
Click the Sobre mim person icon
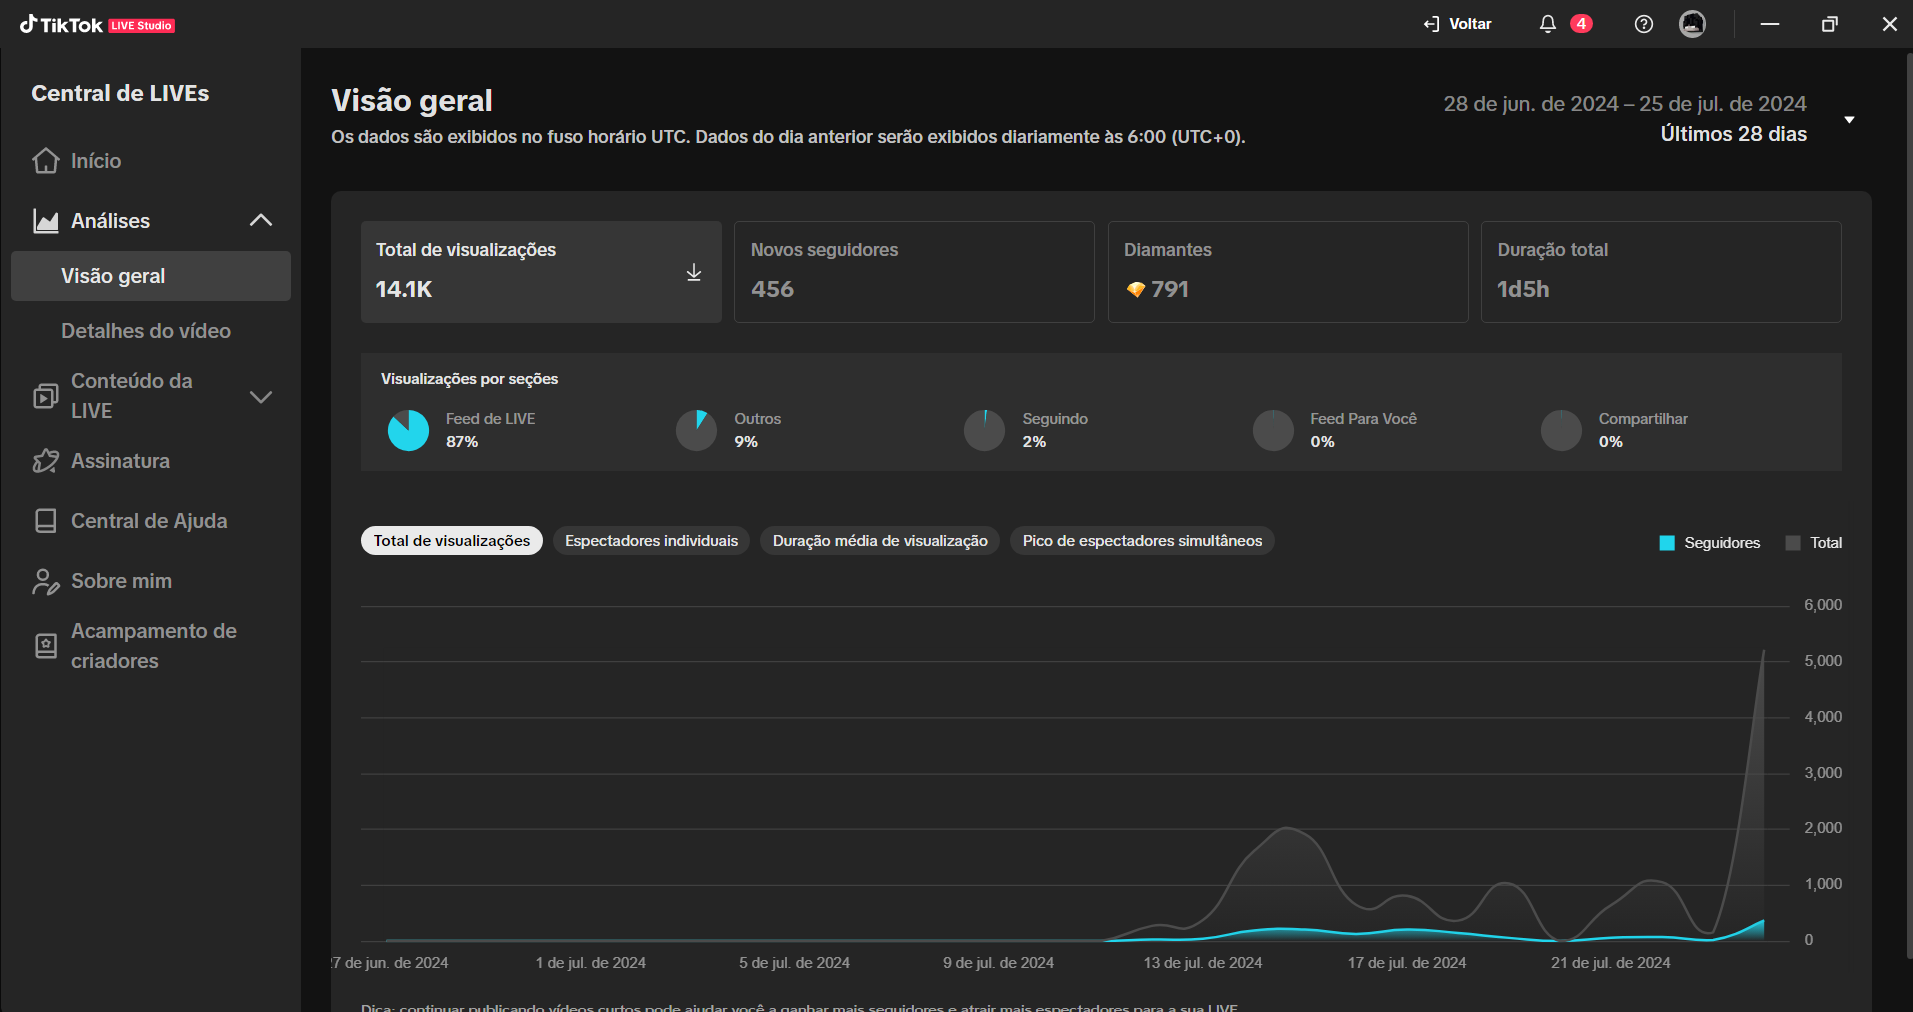(x=46, y=581)
